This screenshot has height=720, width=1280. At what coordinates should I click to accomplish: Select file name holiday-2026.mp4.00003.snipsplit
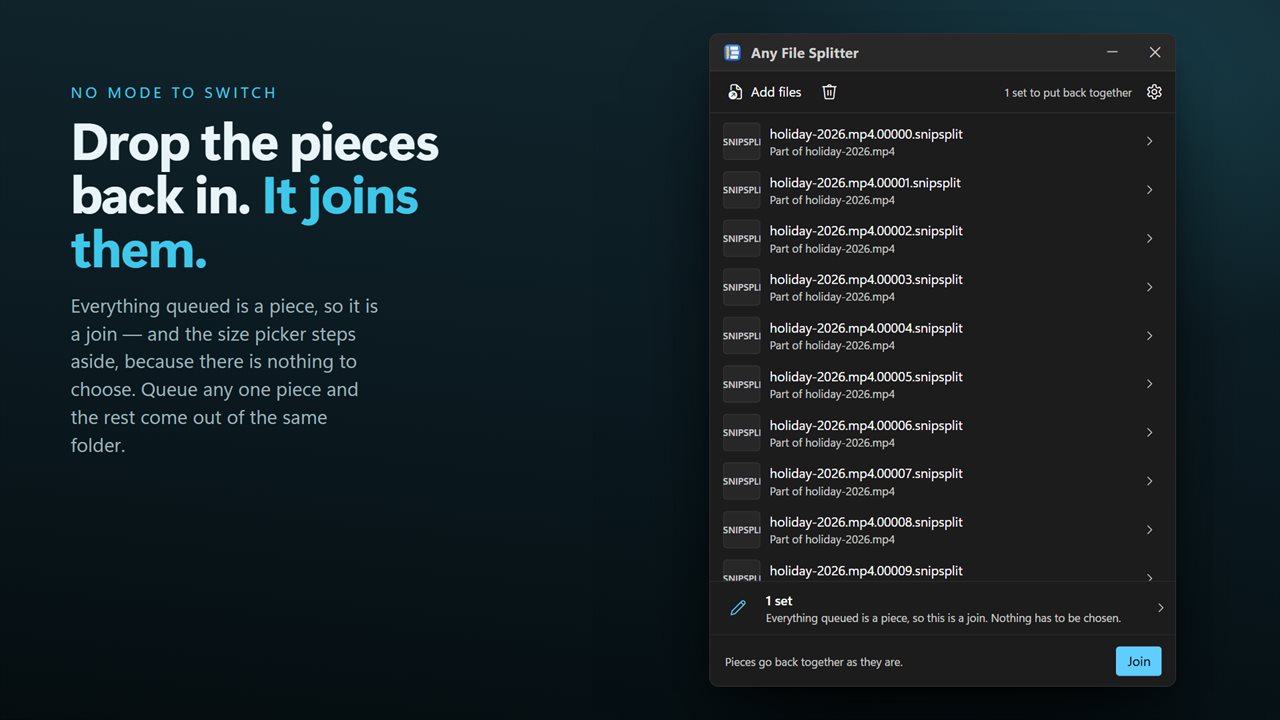click(866, 280)
